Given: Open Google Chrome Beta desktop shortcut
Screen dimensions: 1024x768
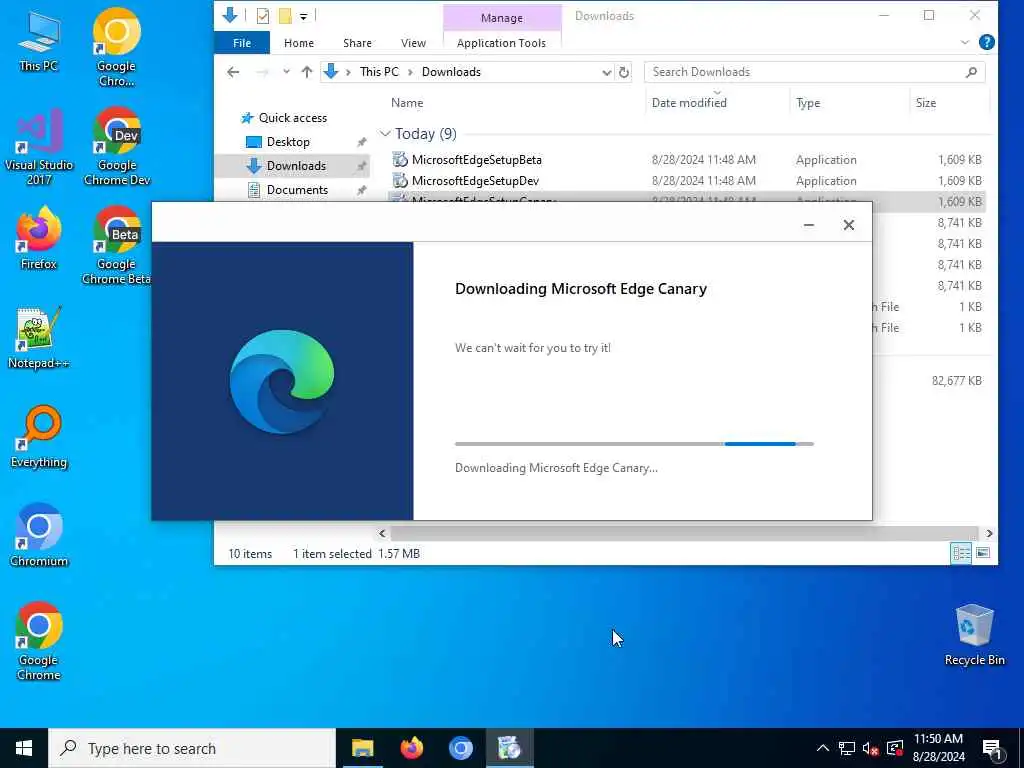Looking at the screenshot, I should pyautogui.click(x=117, y=246).
